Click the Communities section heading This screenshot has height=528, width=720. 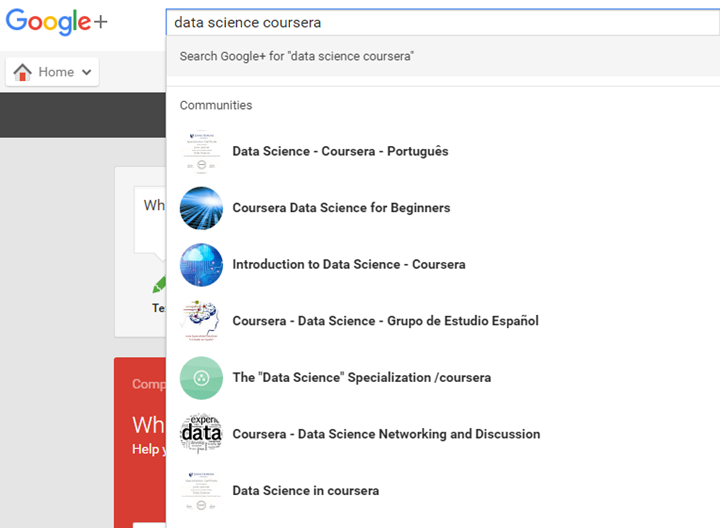[x=216, y=105]
